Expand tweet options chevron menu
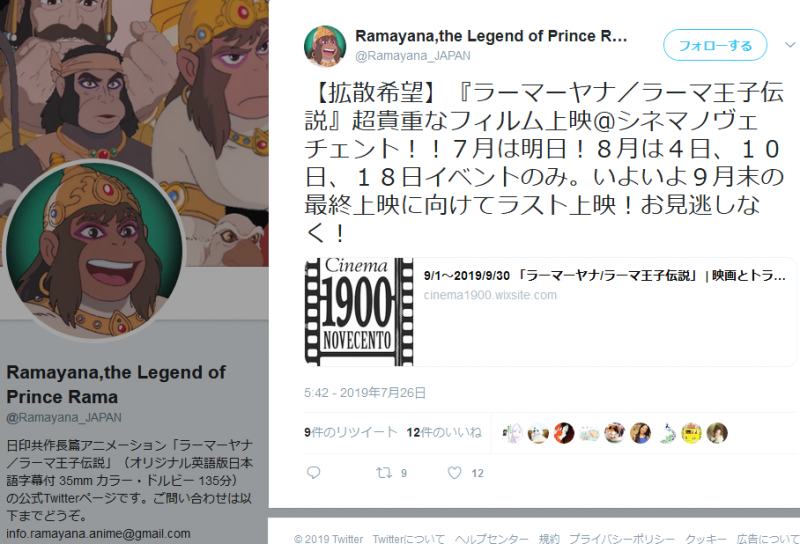This screenshot has height=544, width=800. 790,45
